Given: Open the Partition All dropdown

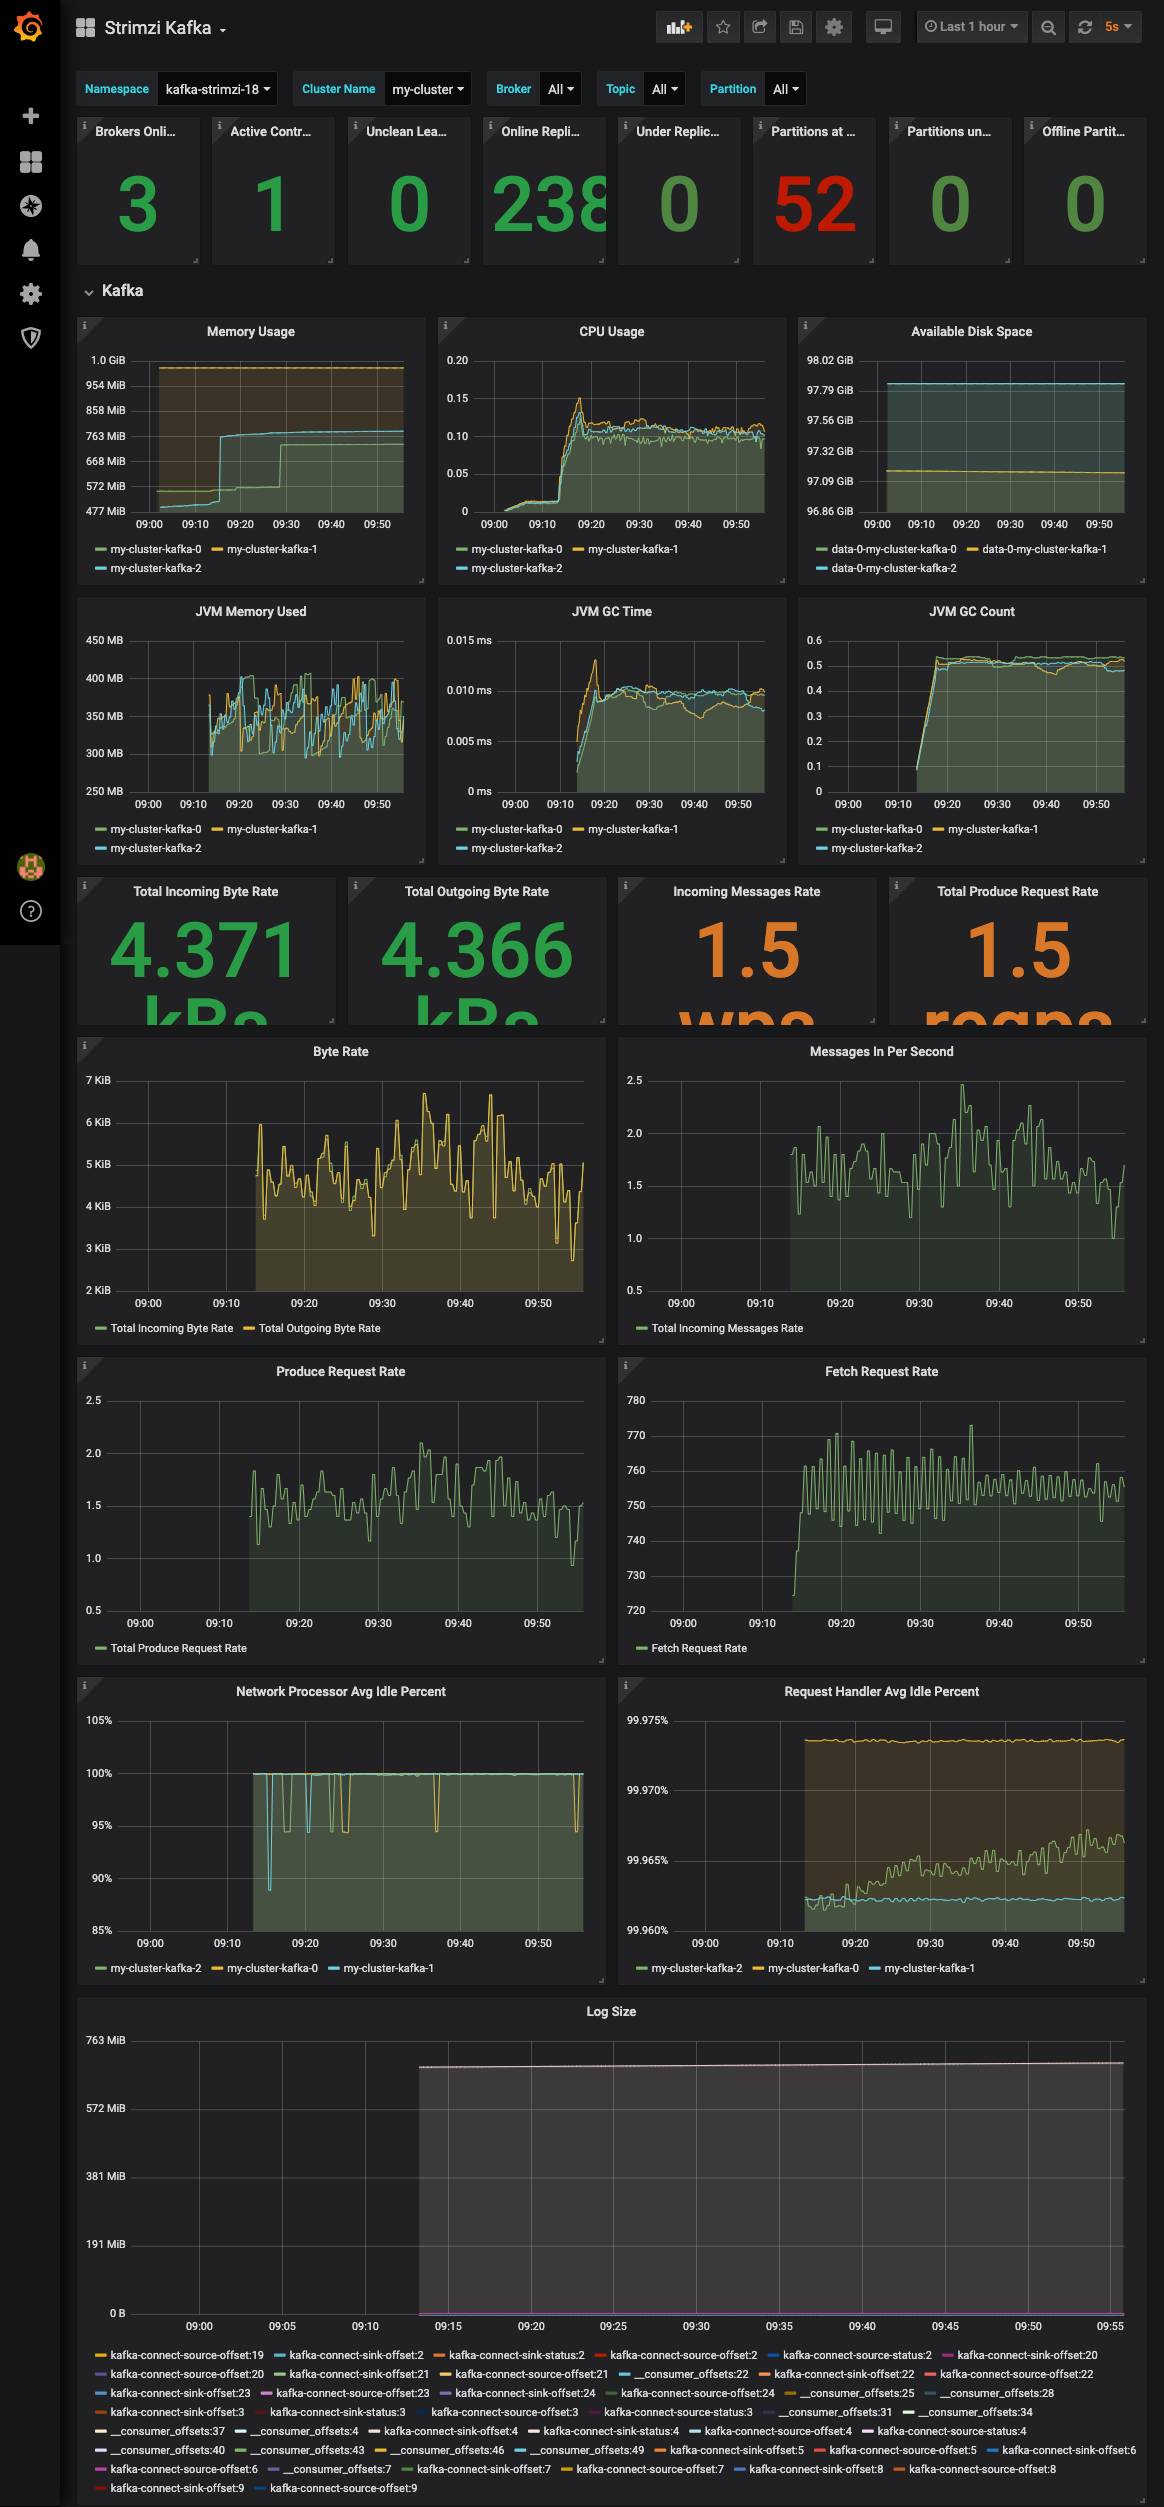Looking at the screenshot, I should (785, 89).
